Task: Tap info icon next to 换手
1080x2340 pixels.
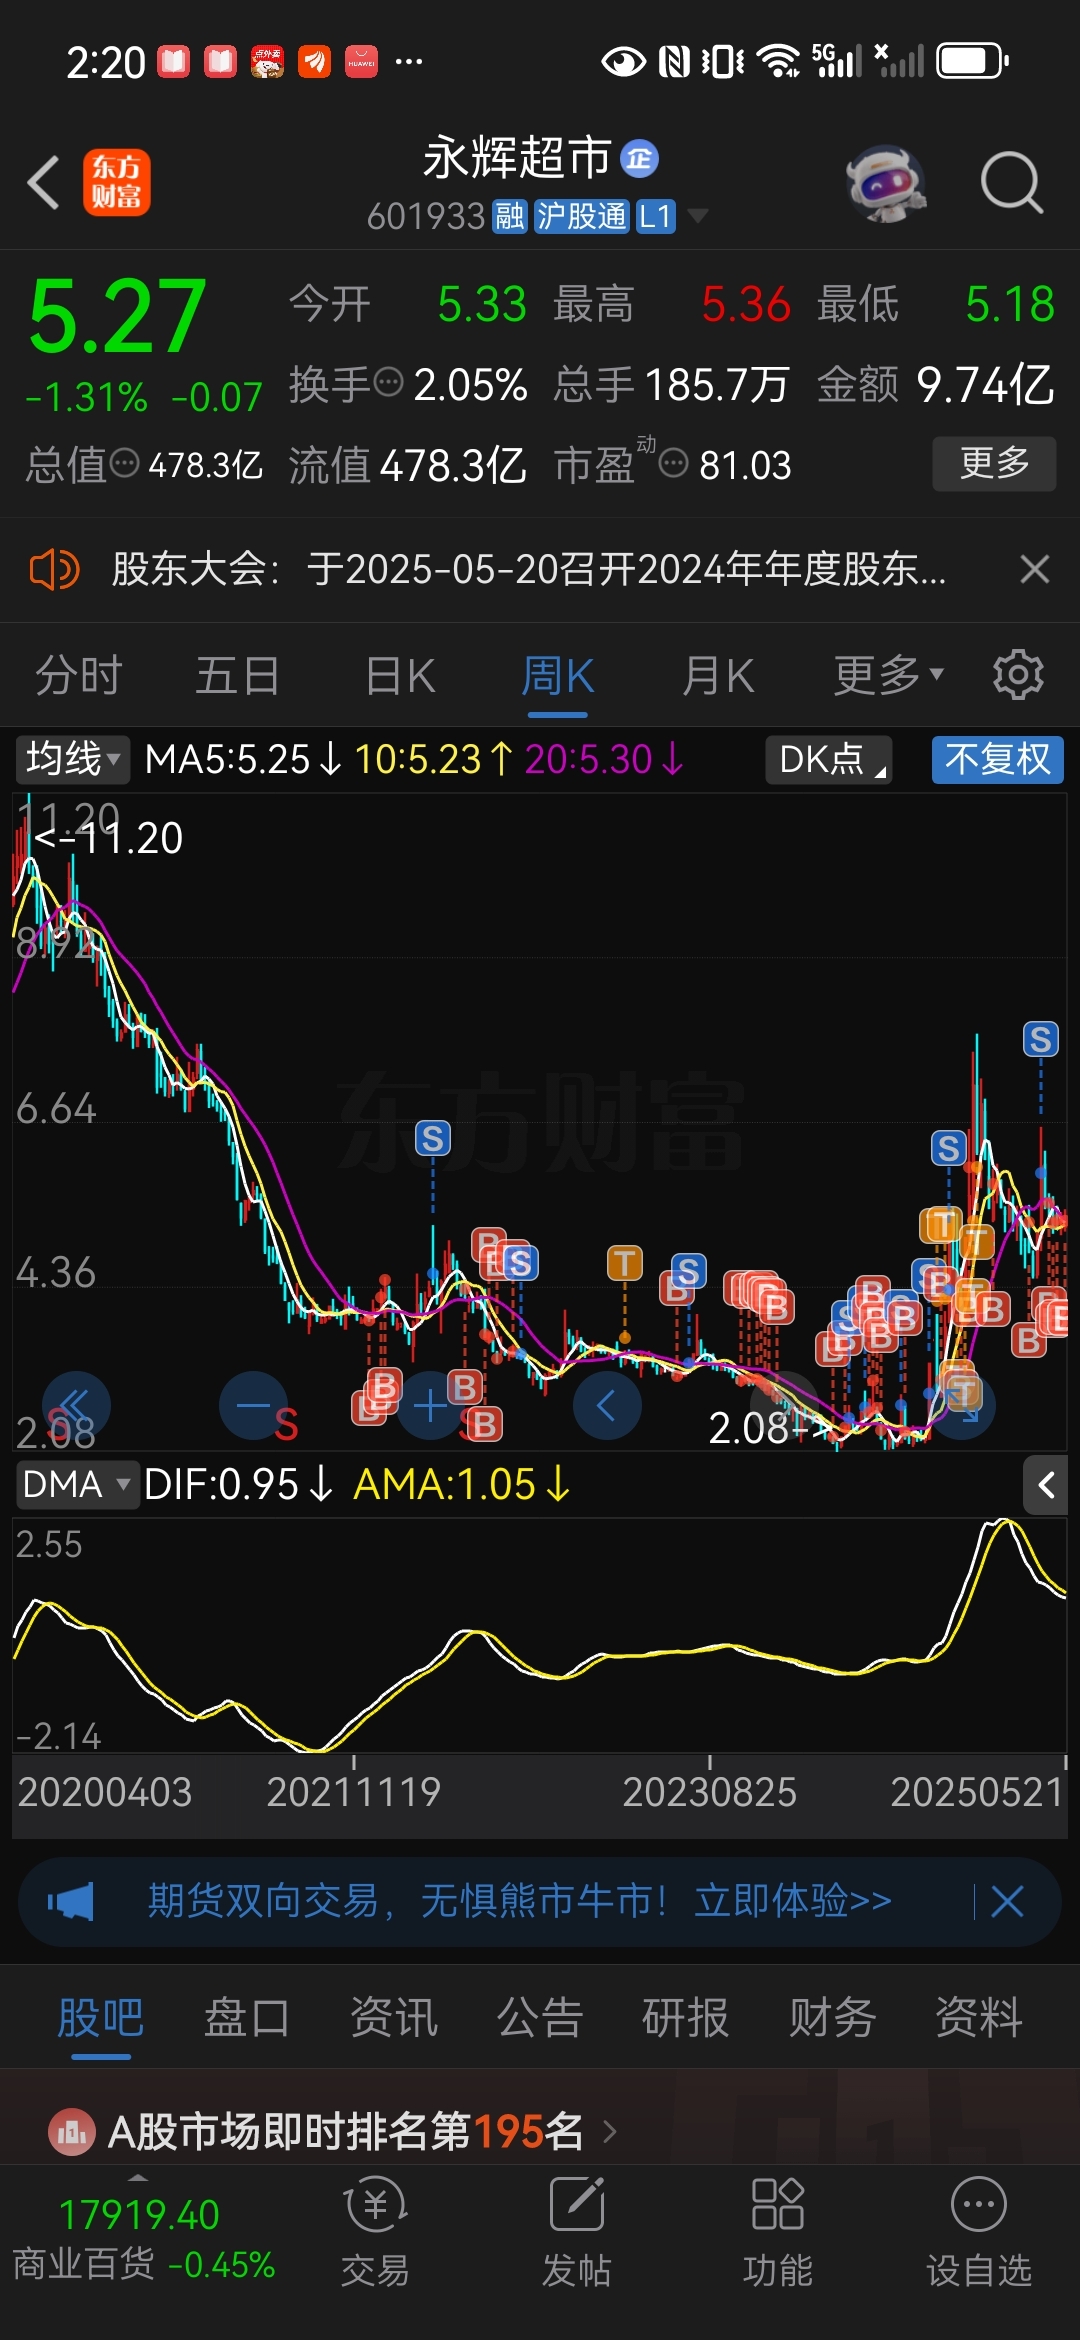Action: tap(388, 381)
